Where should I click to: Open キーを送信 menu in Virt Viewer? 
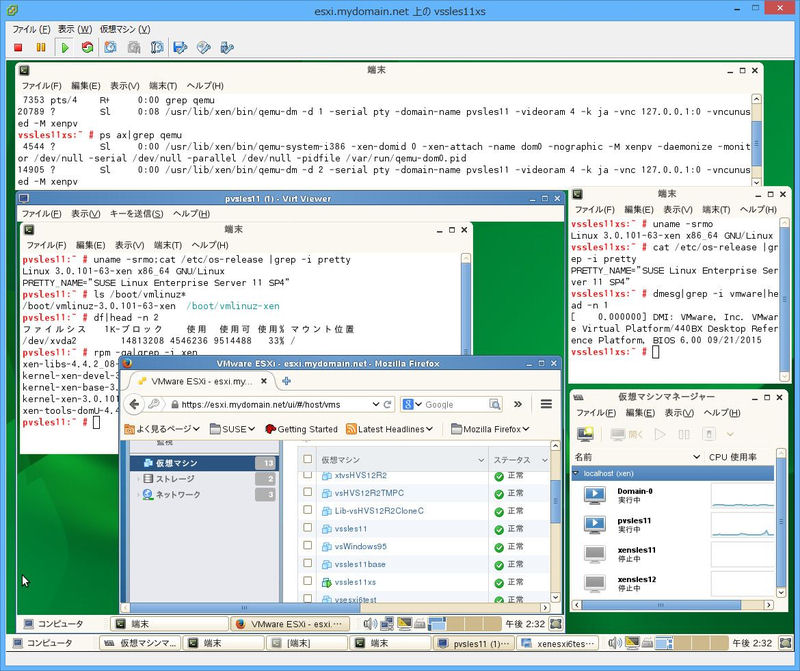click(x=137, y=213)
